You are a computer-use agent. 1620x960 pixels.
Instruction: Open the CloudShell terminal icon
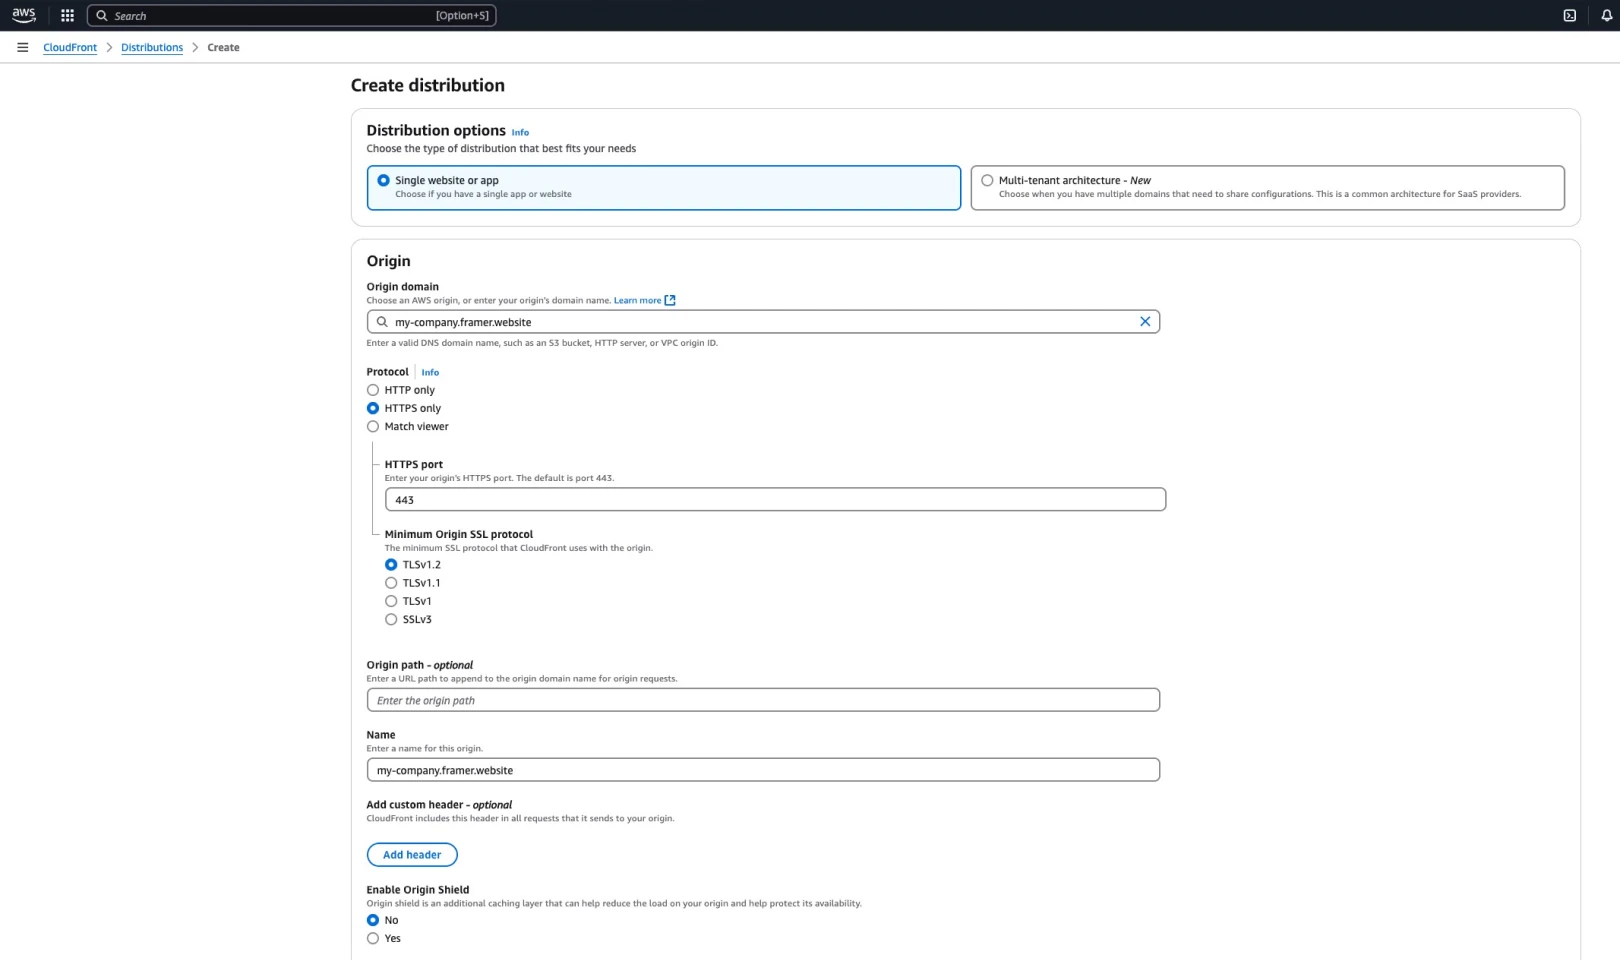pos(1570,15)
